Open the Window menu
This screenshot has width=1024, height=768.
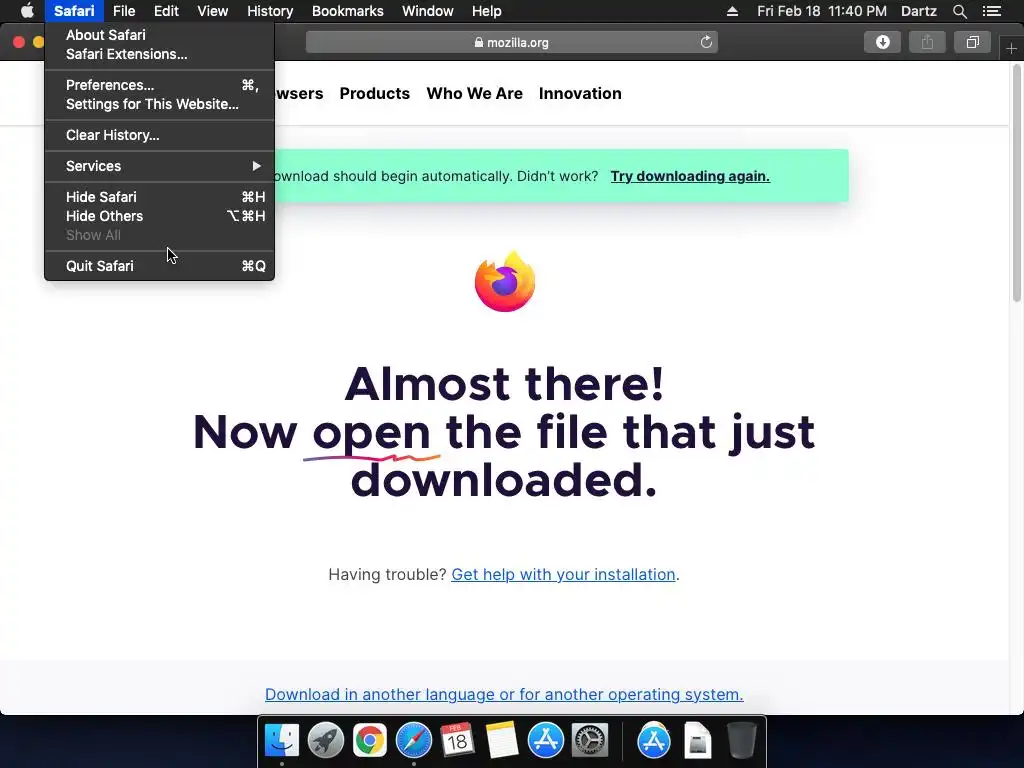click(428, 11)
